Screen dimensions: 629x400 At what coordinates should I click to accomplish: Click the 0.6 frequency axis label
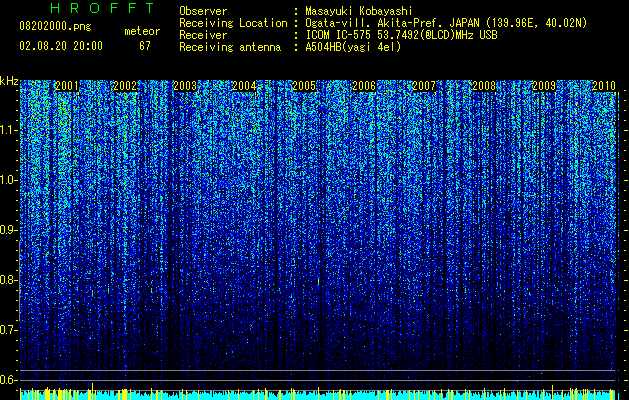pyautogui.click(x=8, y=380)
